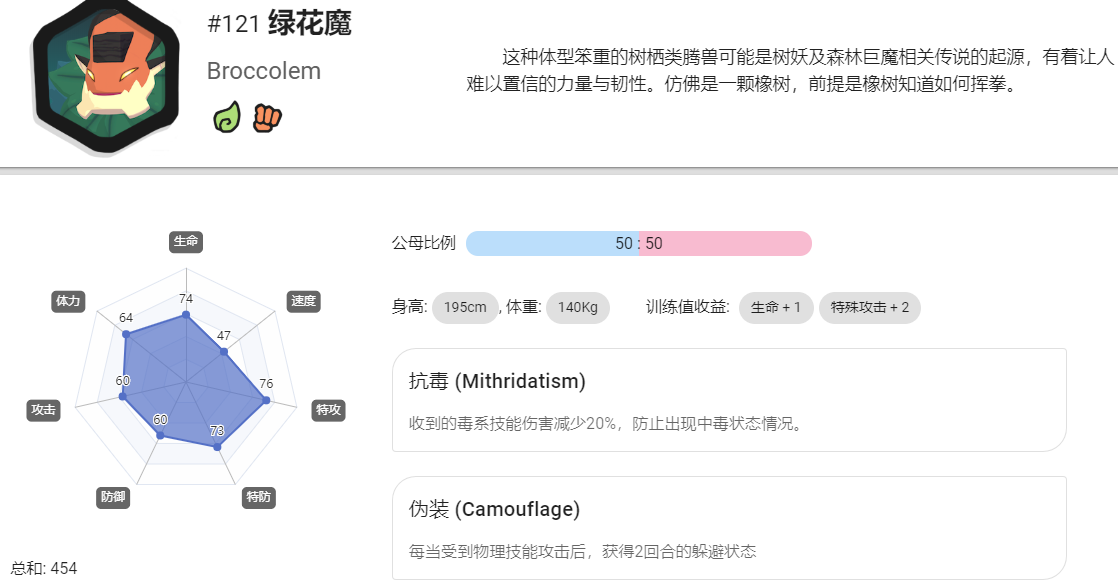The height and width of the screenshot is (583, 1118).
Task: Select the 防御 radar axis label
Action: [113, 497]
